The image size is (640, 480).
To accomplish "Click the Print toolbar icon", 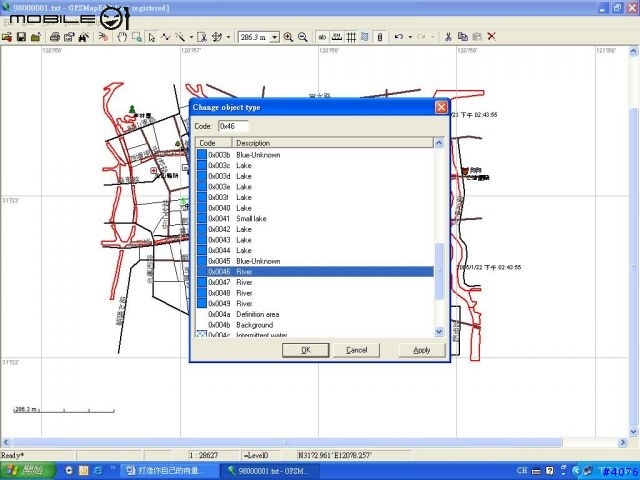I will [x=54, y=37].
